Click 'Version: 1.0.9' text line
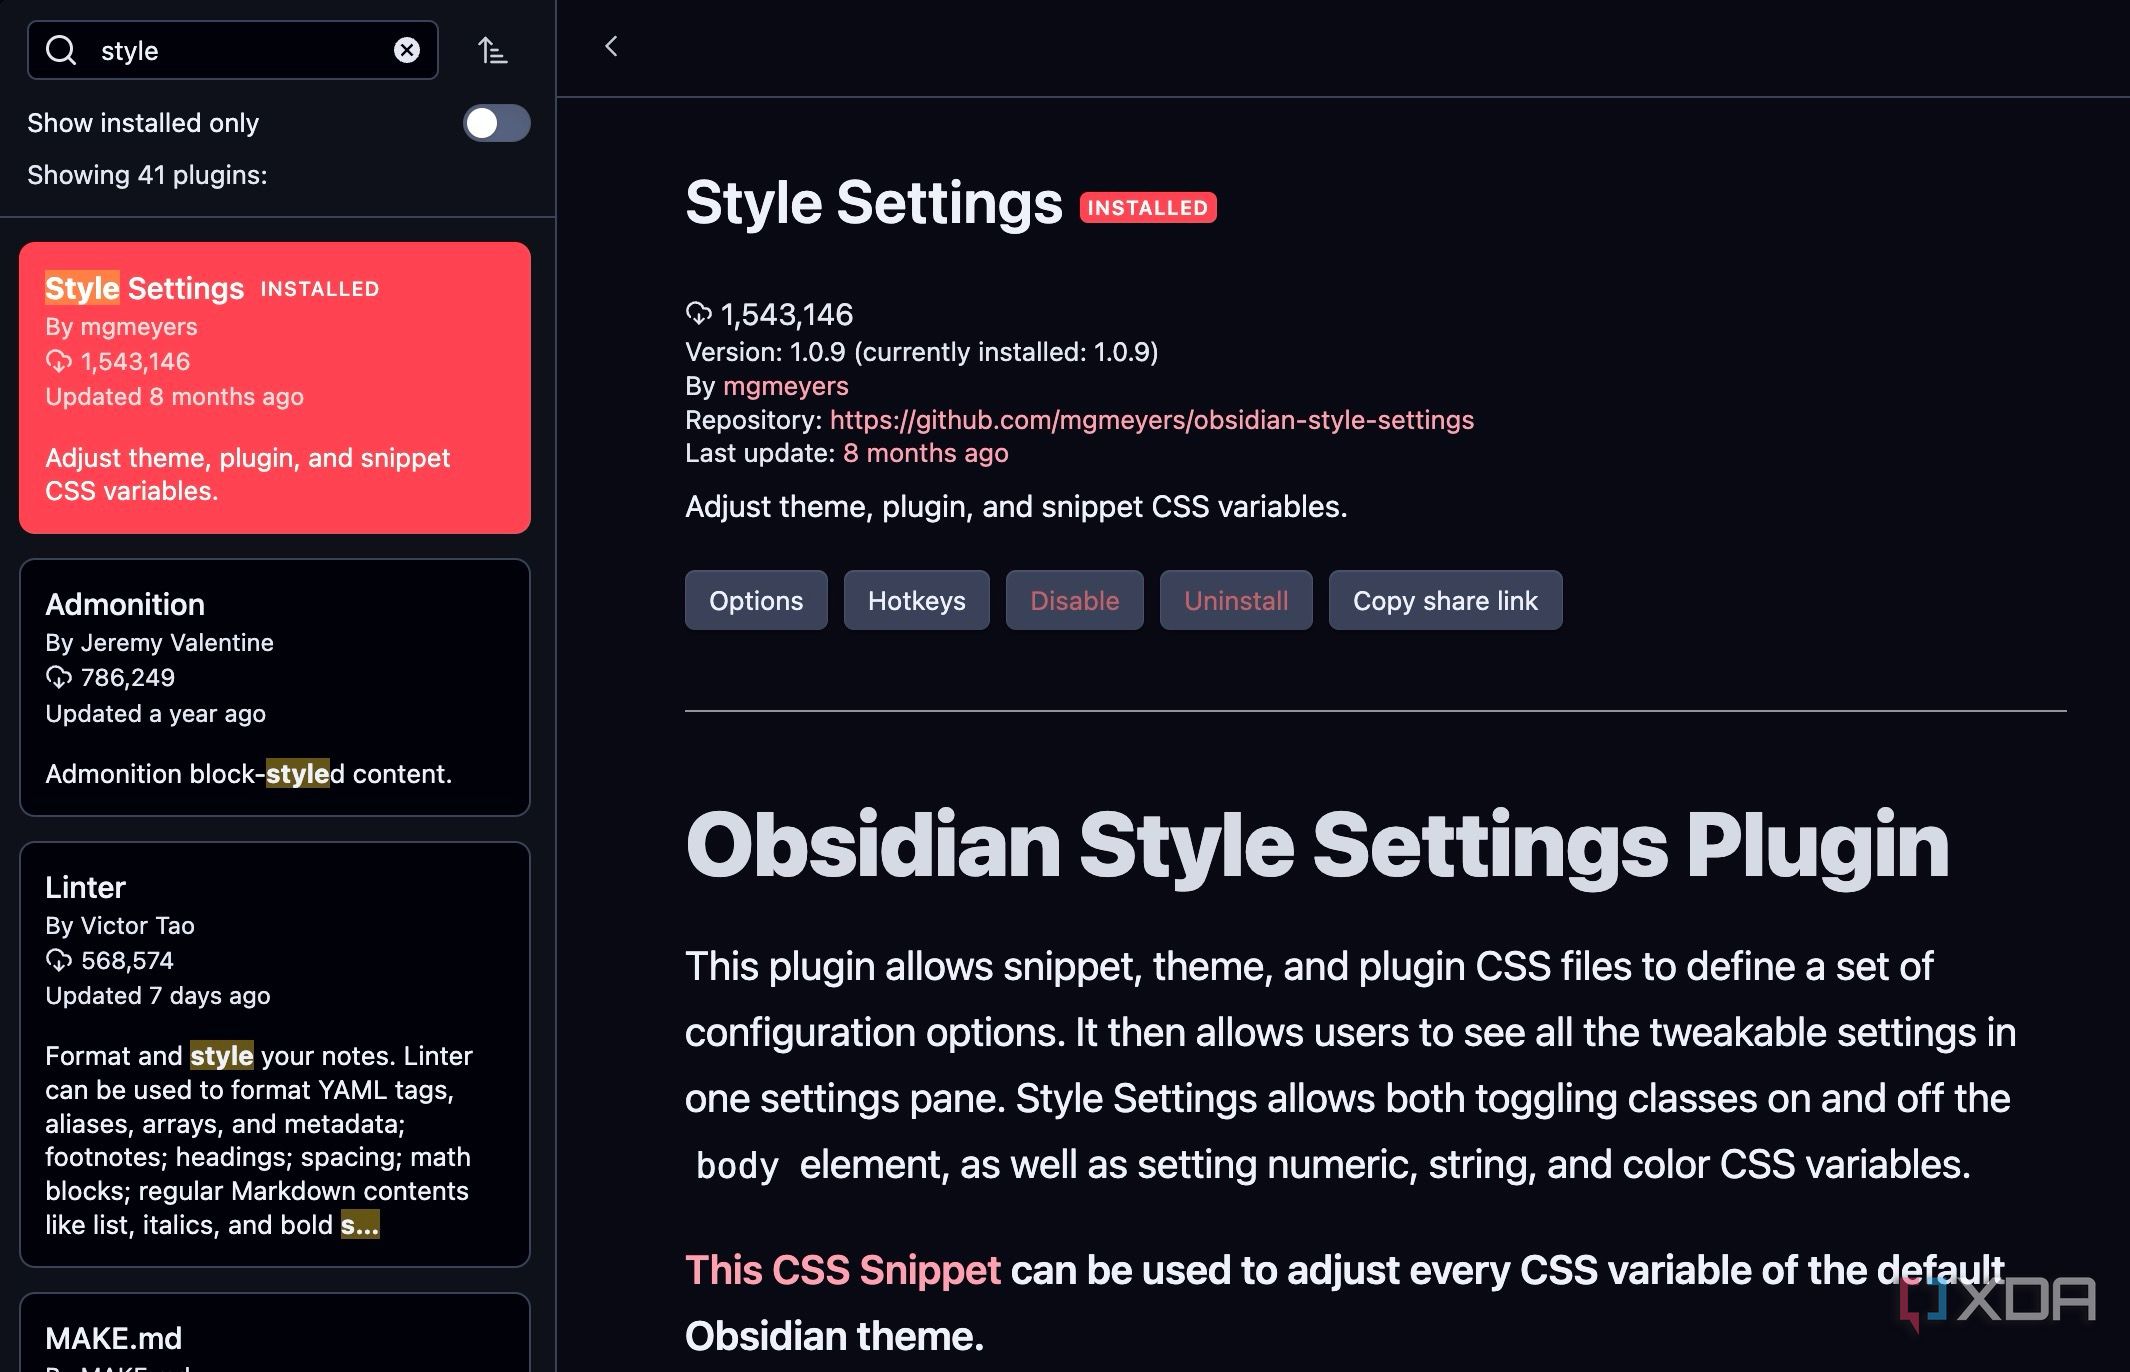The width and height of the screenshot is (2130, 1372). coord(921,352)
